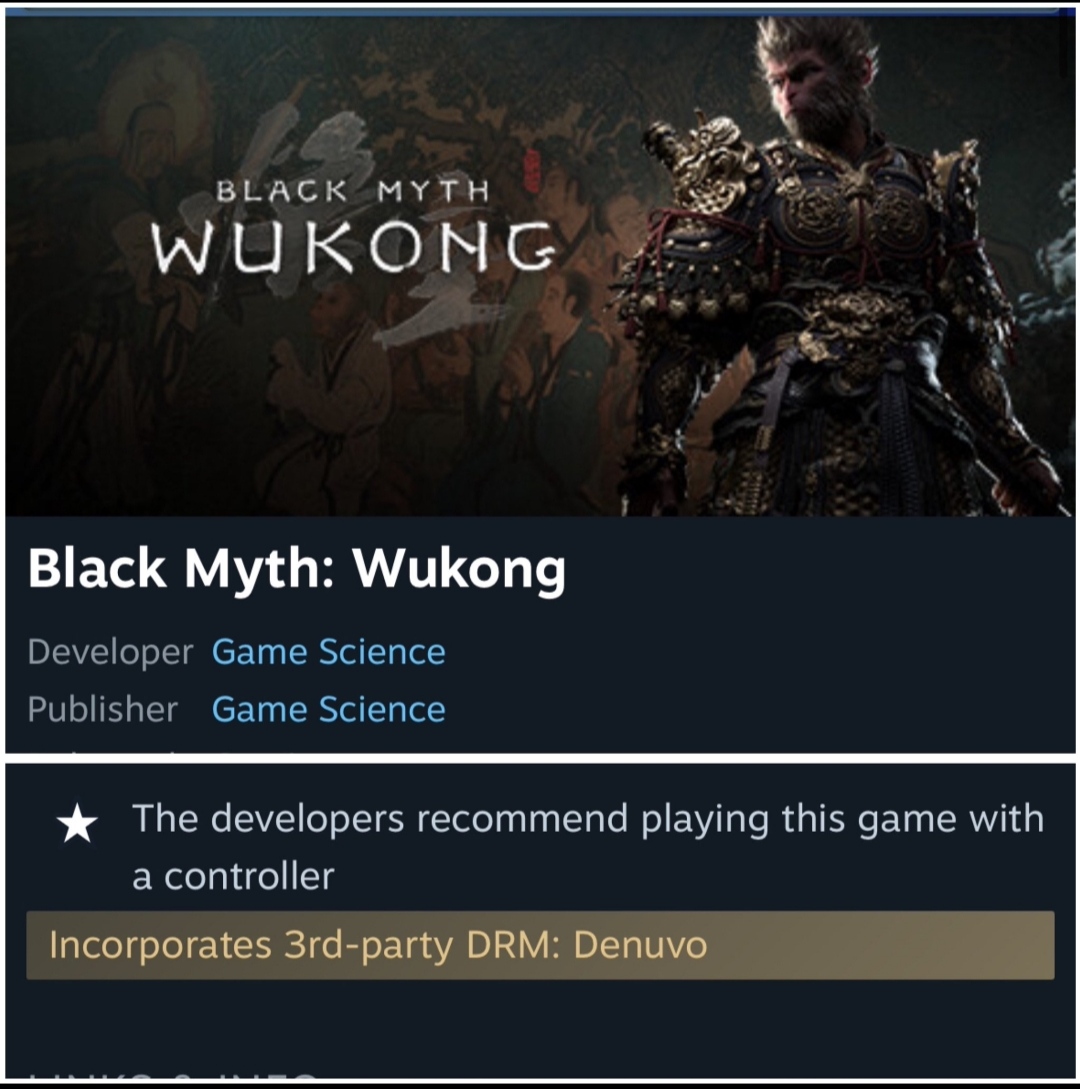Click the small BLACK MYTH banner text

tap(353, 190)
